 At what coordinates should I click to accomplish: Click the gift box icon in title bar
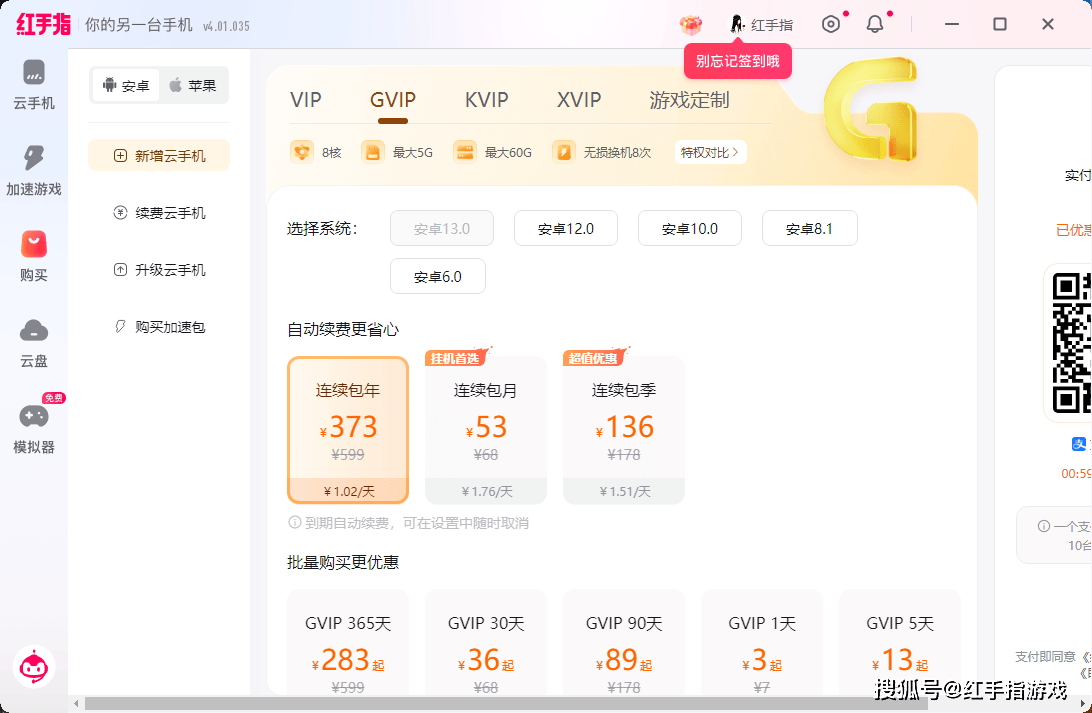tap(691, 25)
